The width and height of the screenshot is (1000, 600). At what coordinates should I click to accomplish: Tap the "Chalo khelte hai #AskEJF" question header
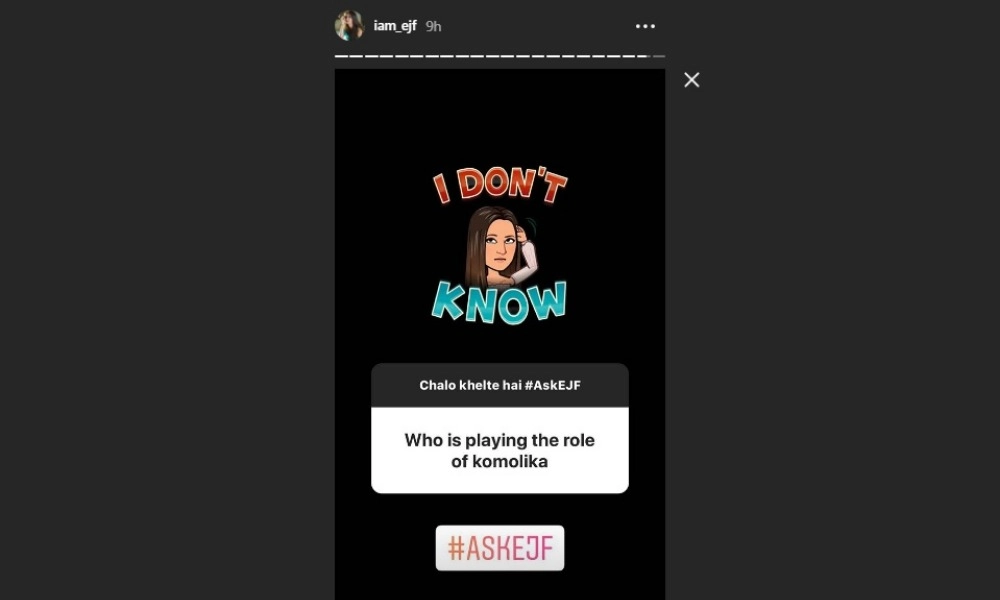point(500,385)
